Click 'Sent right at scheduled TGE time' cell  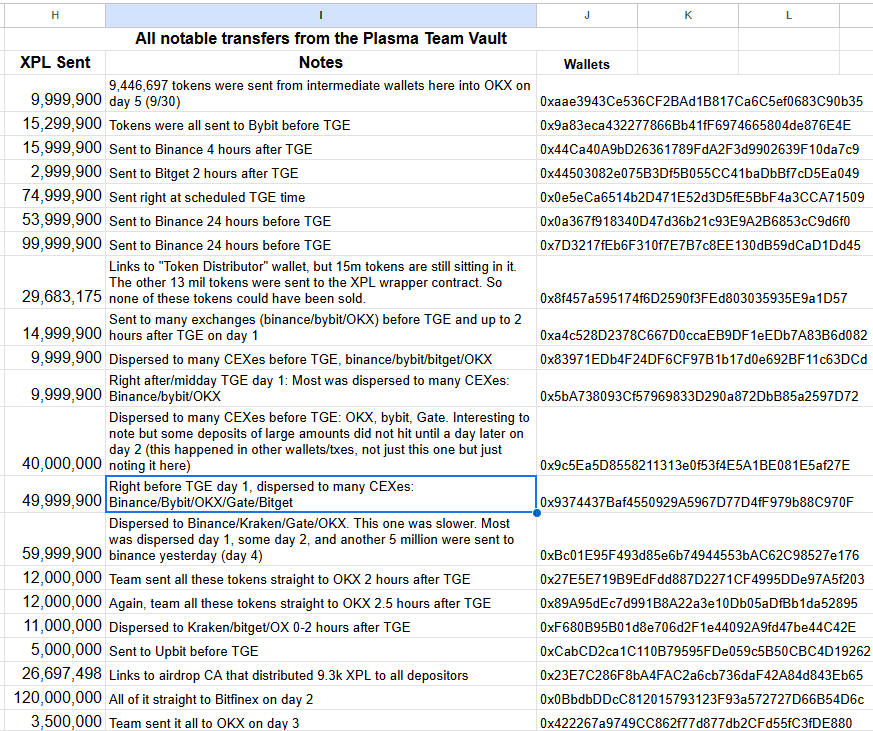tap(321, 197)
